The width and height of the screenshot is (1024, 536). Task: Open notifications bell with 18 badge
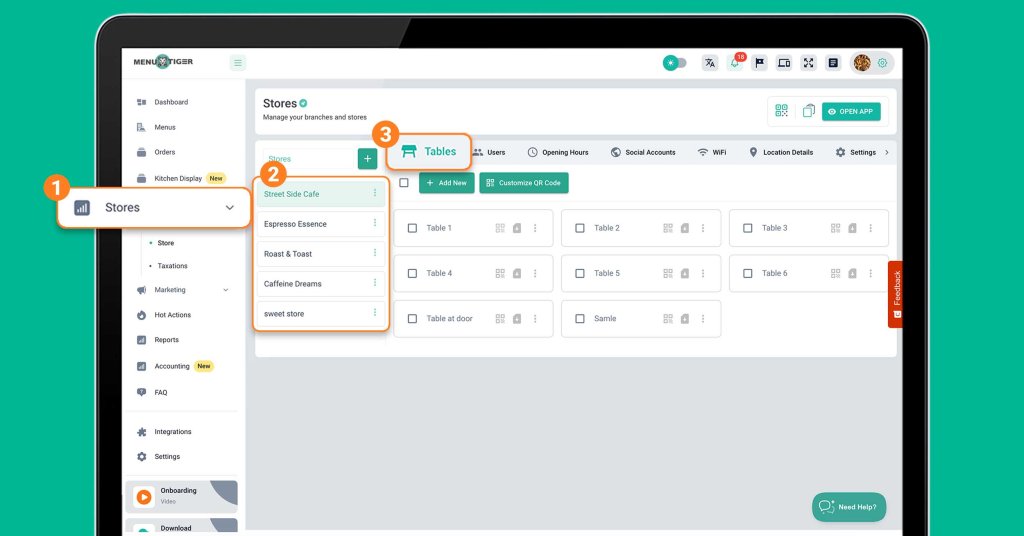point(735,63)
